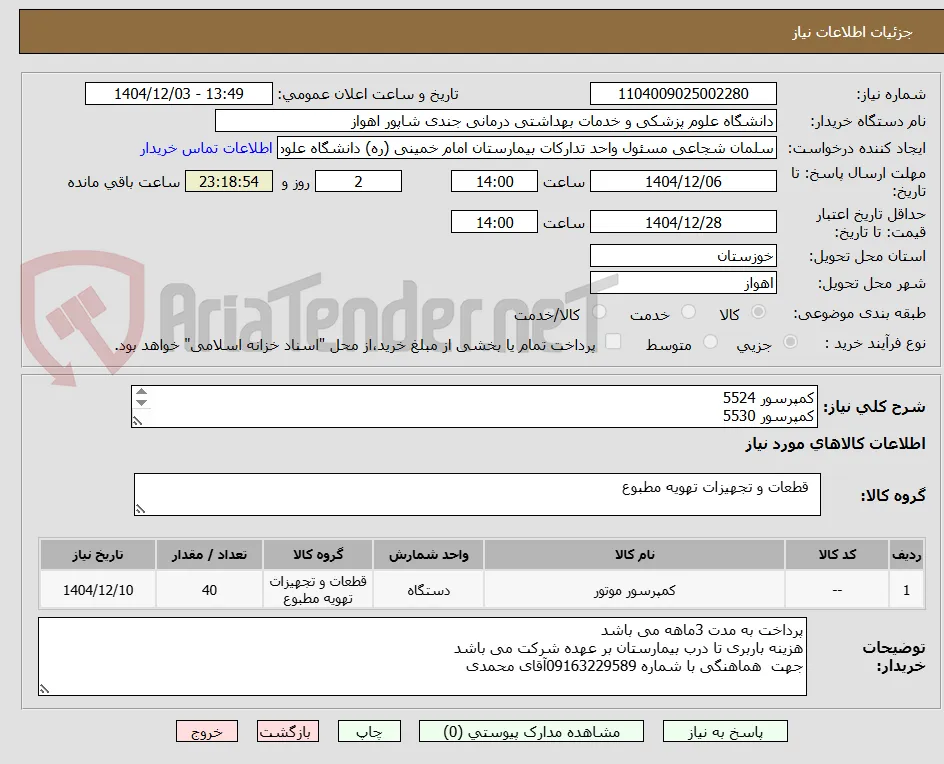This screenshot has height=764, width=944.
Task: Click the price validity time 14:00 field
Action: coord(494,222)
